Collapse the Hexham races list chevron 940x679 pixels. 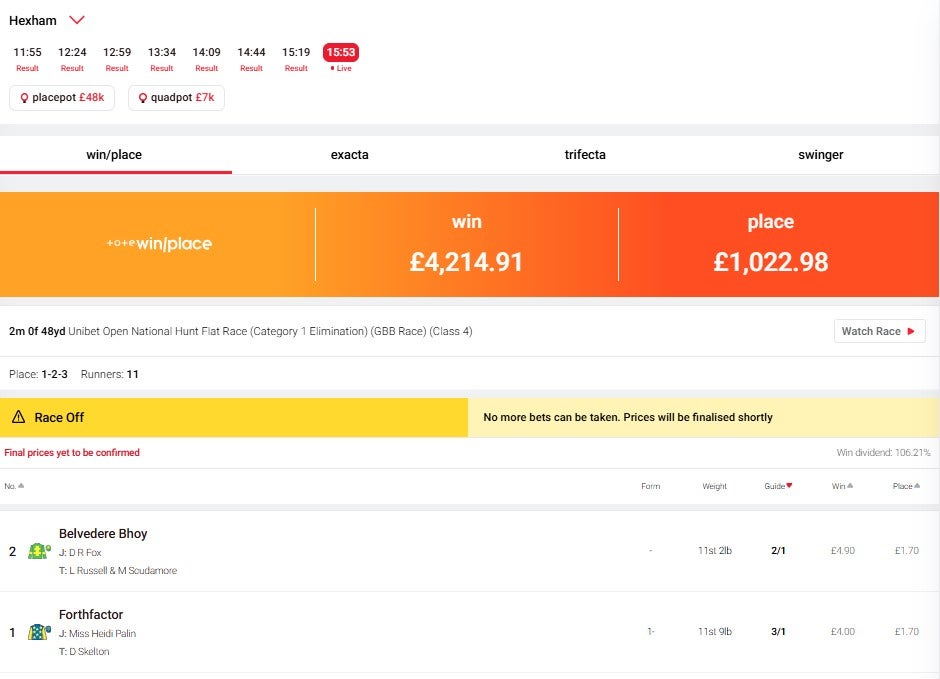tap(75, 19)
